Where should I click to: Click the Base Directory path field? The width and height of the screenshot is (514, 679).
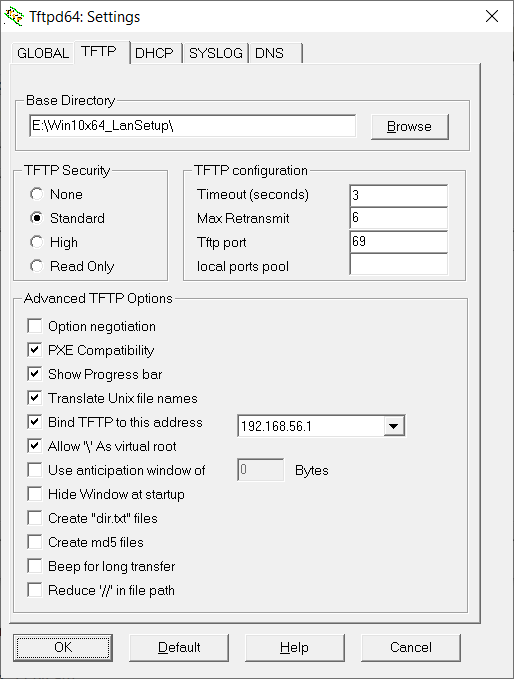(x=193, y=126)
